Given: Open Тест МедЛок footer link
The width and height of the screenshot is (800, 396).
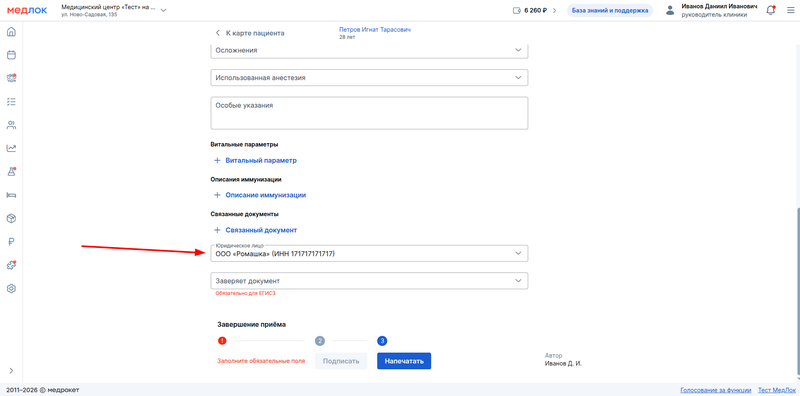Looking at the screenshot, I should click(776, 390).
